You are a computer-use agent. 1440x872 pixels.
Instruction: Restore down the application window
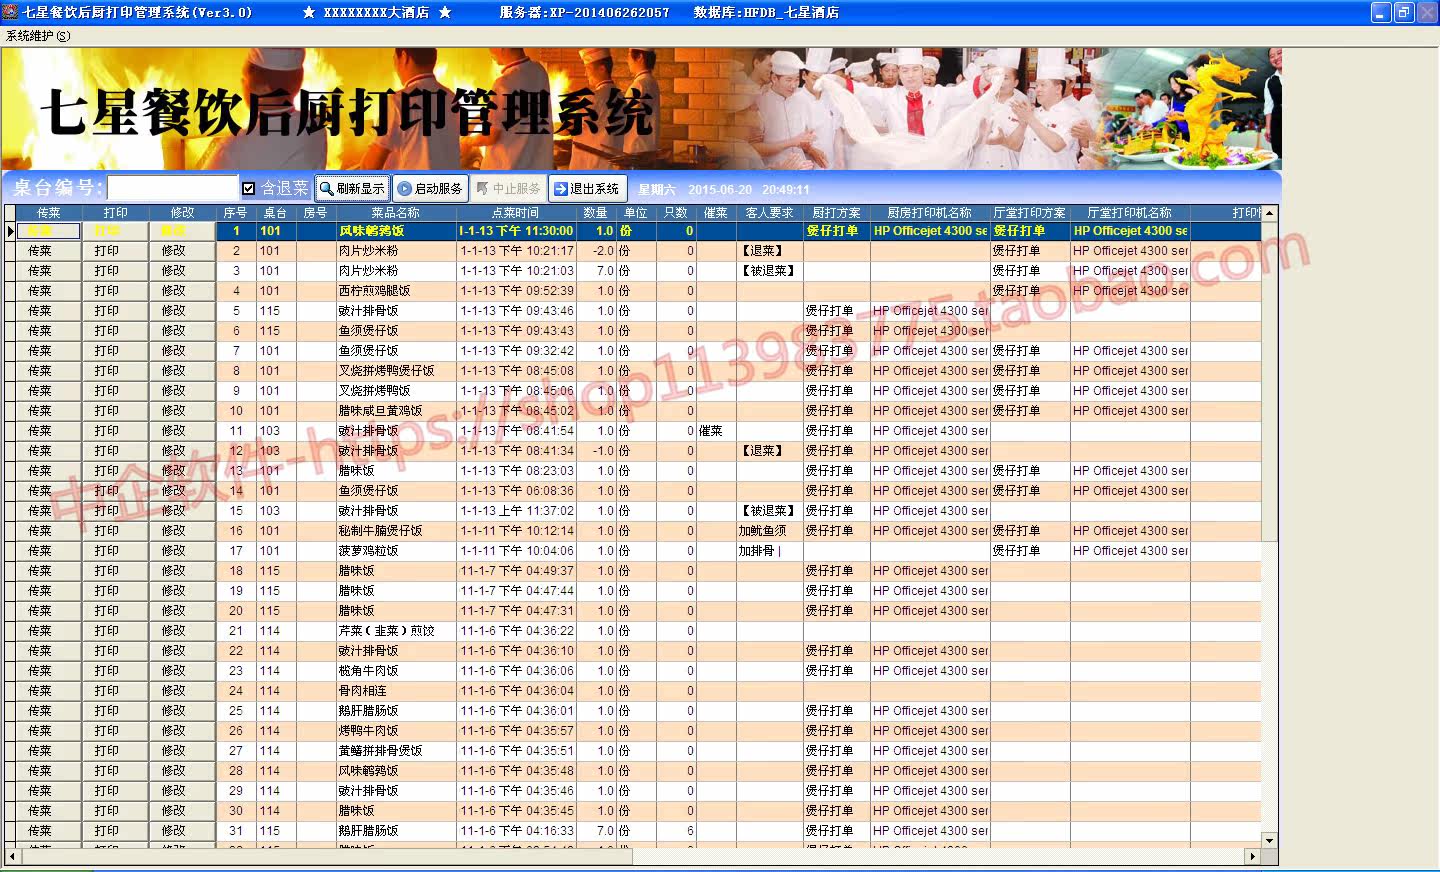click(x=1405, y=12)
